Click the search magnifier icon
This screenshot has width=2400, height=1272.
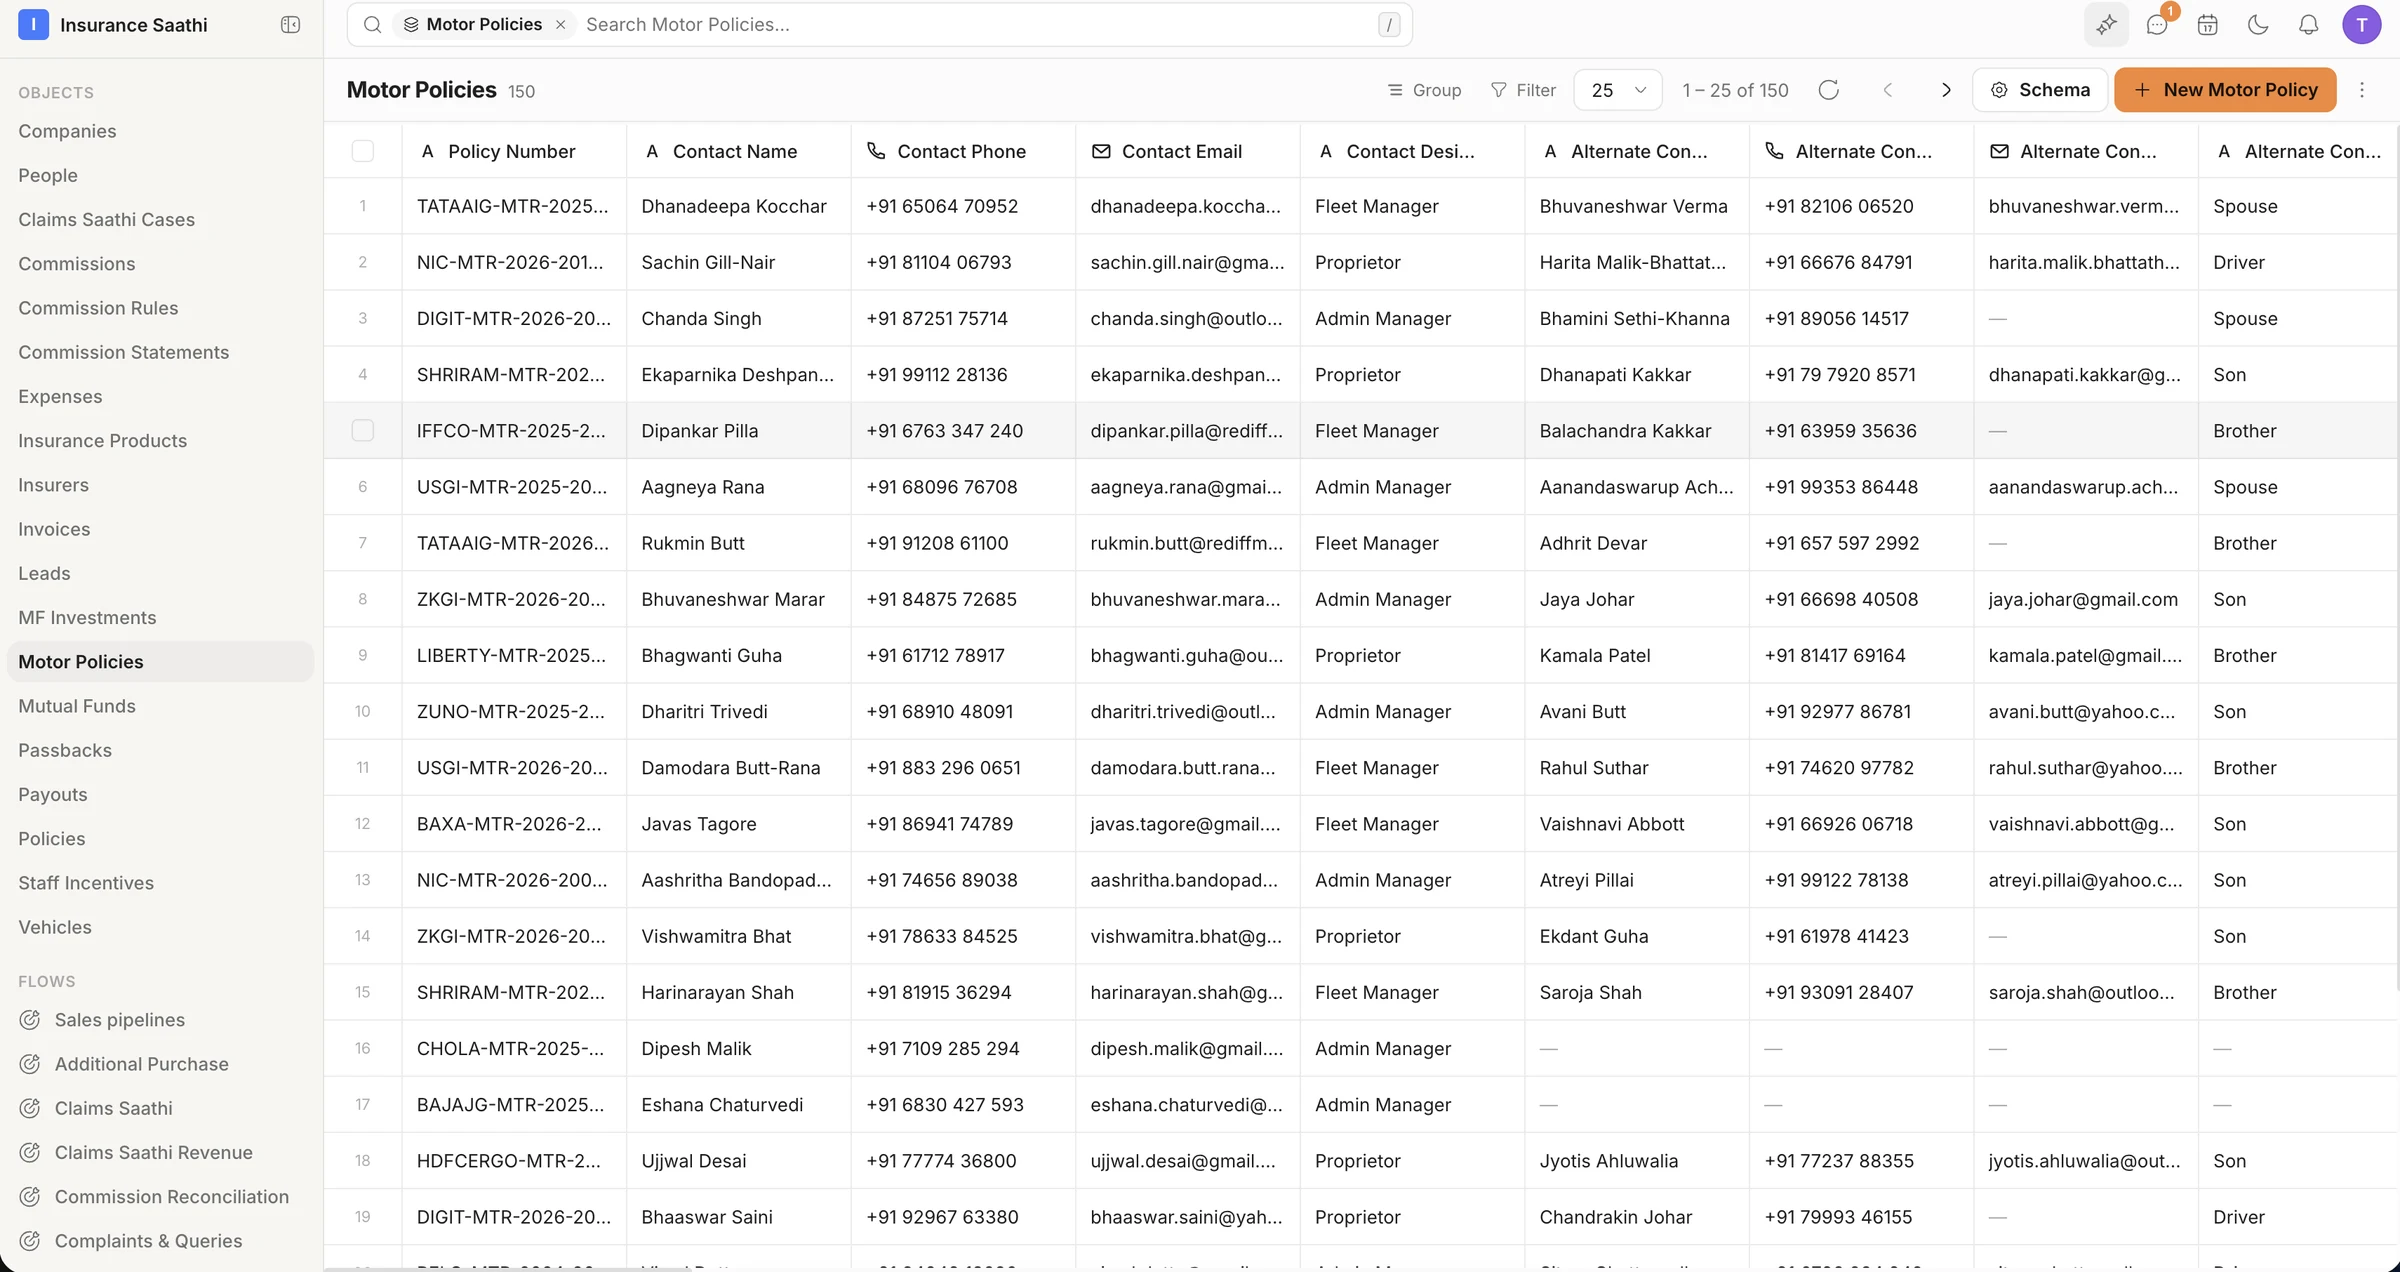coord(372,24)
